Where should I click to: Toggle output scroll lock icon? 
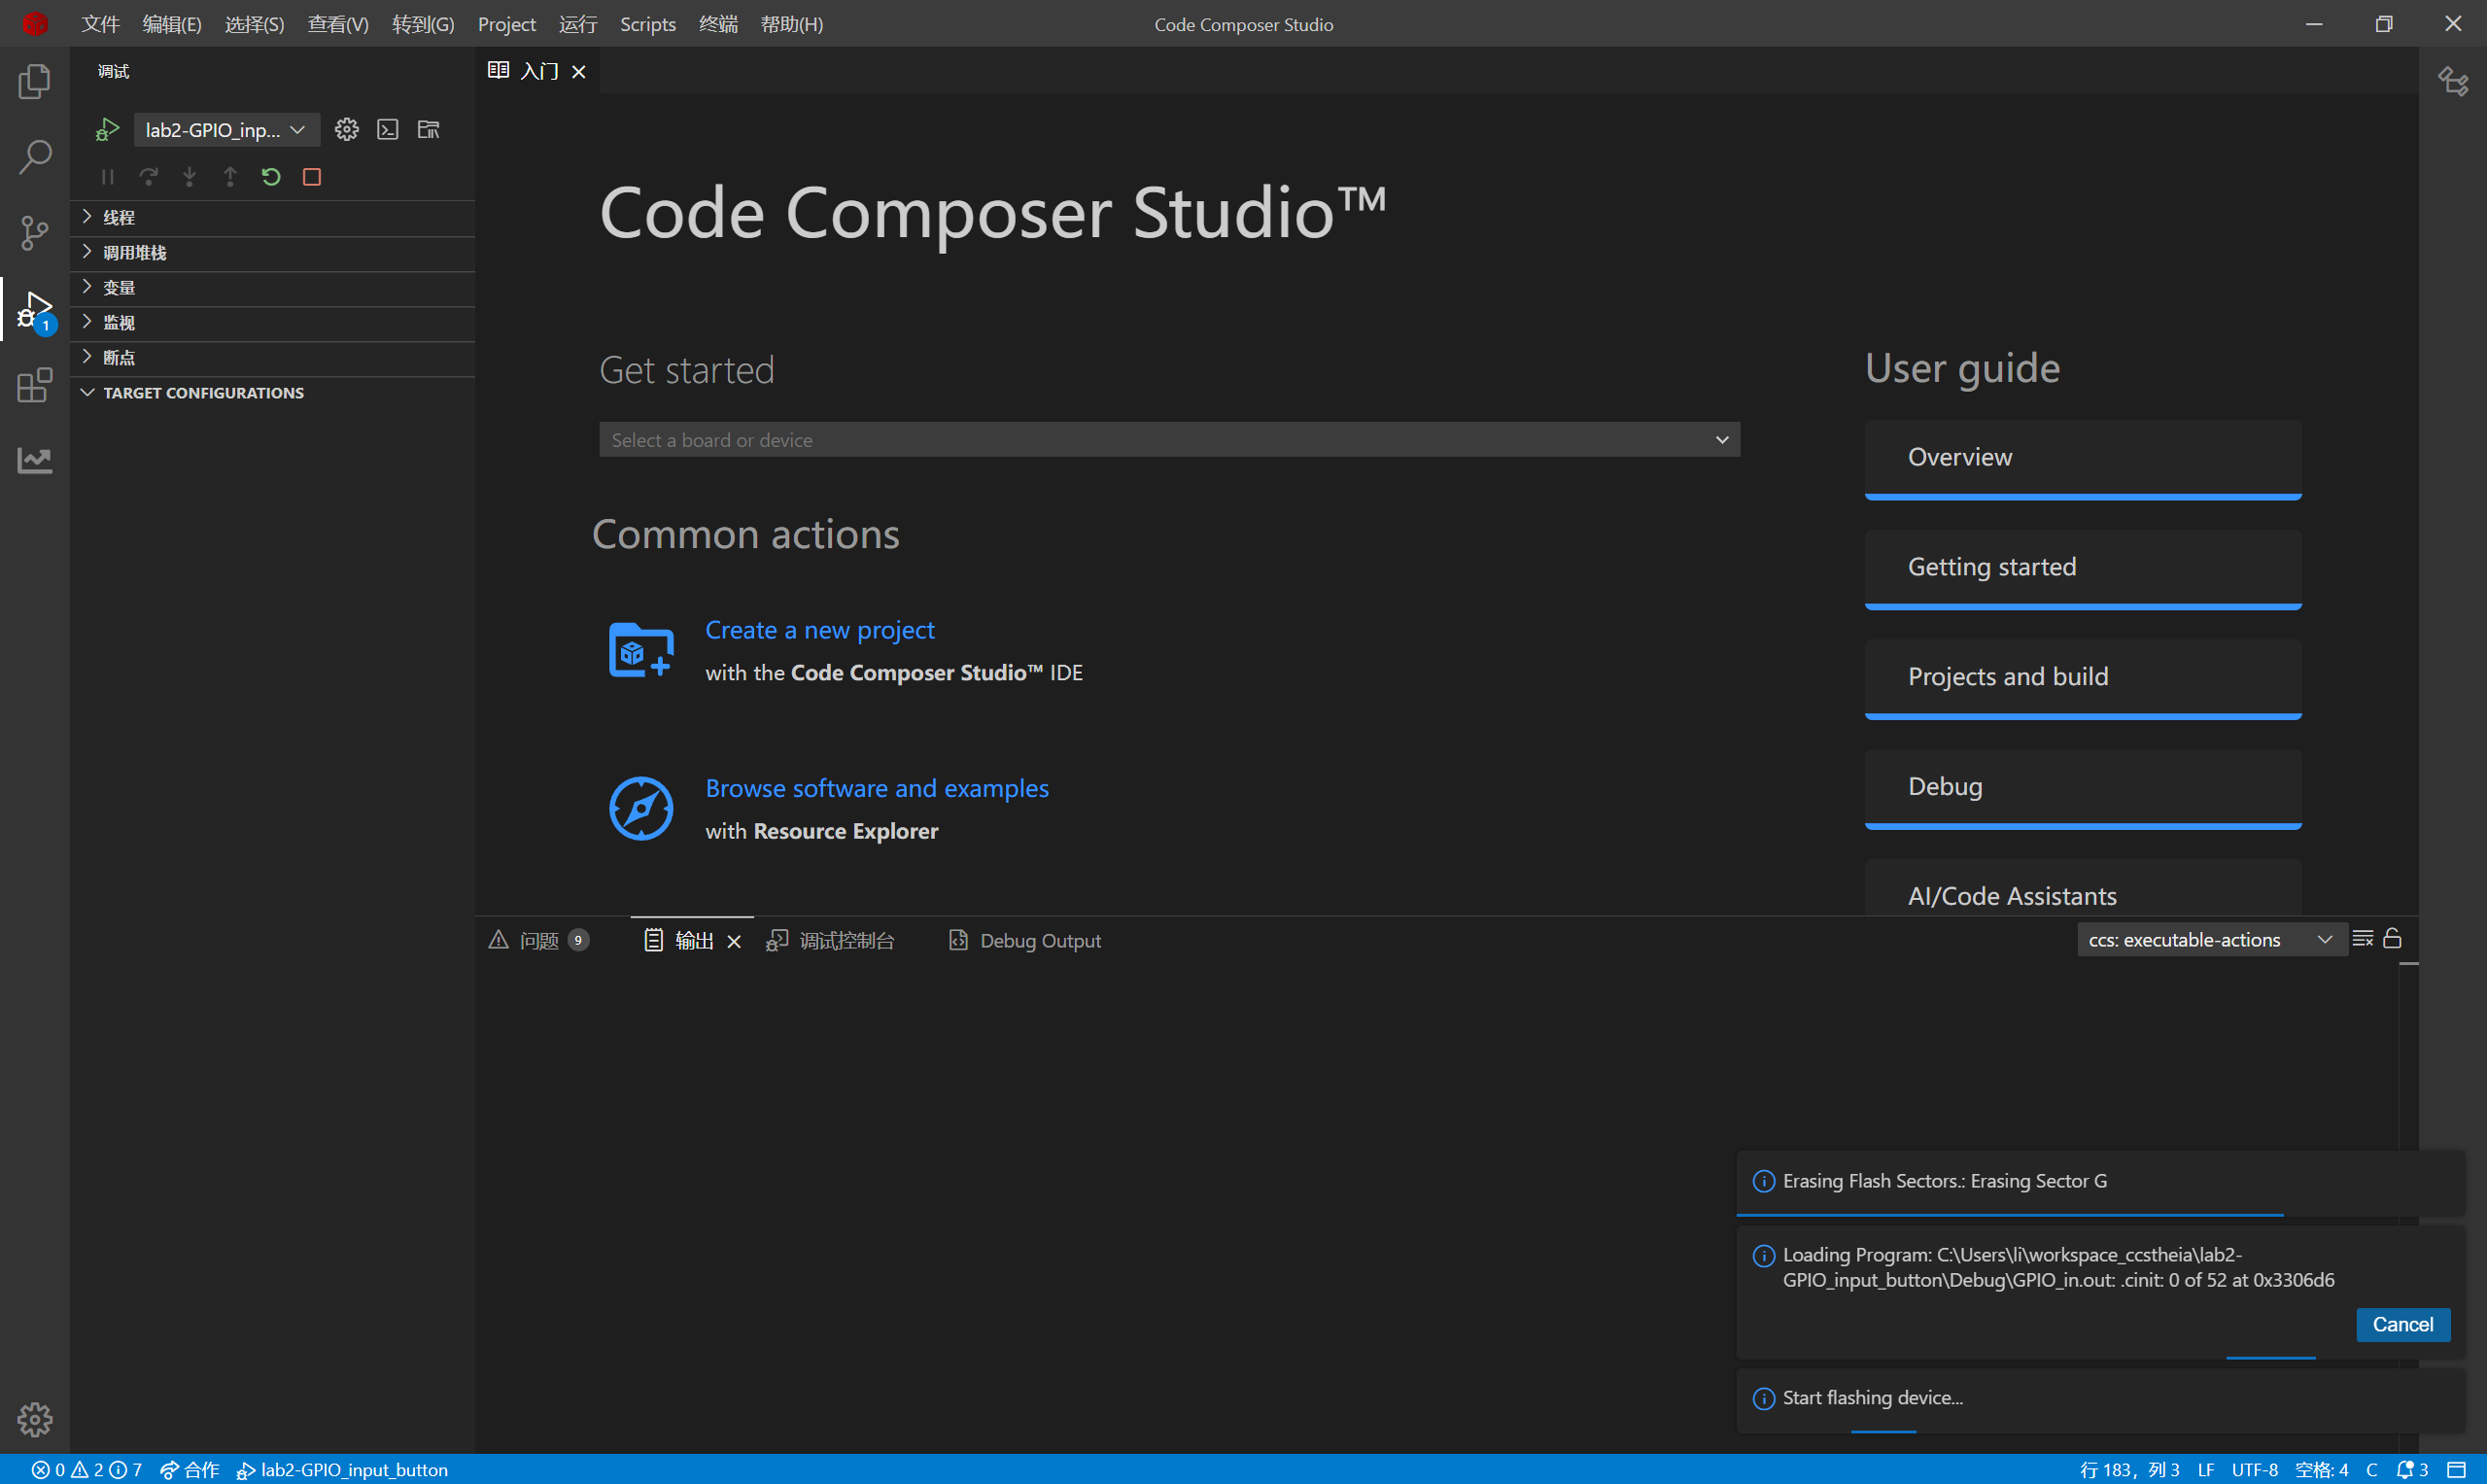pos(2392,939)
